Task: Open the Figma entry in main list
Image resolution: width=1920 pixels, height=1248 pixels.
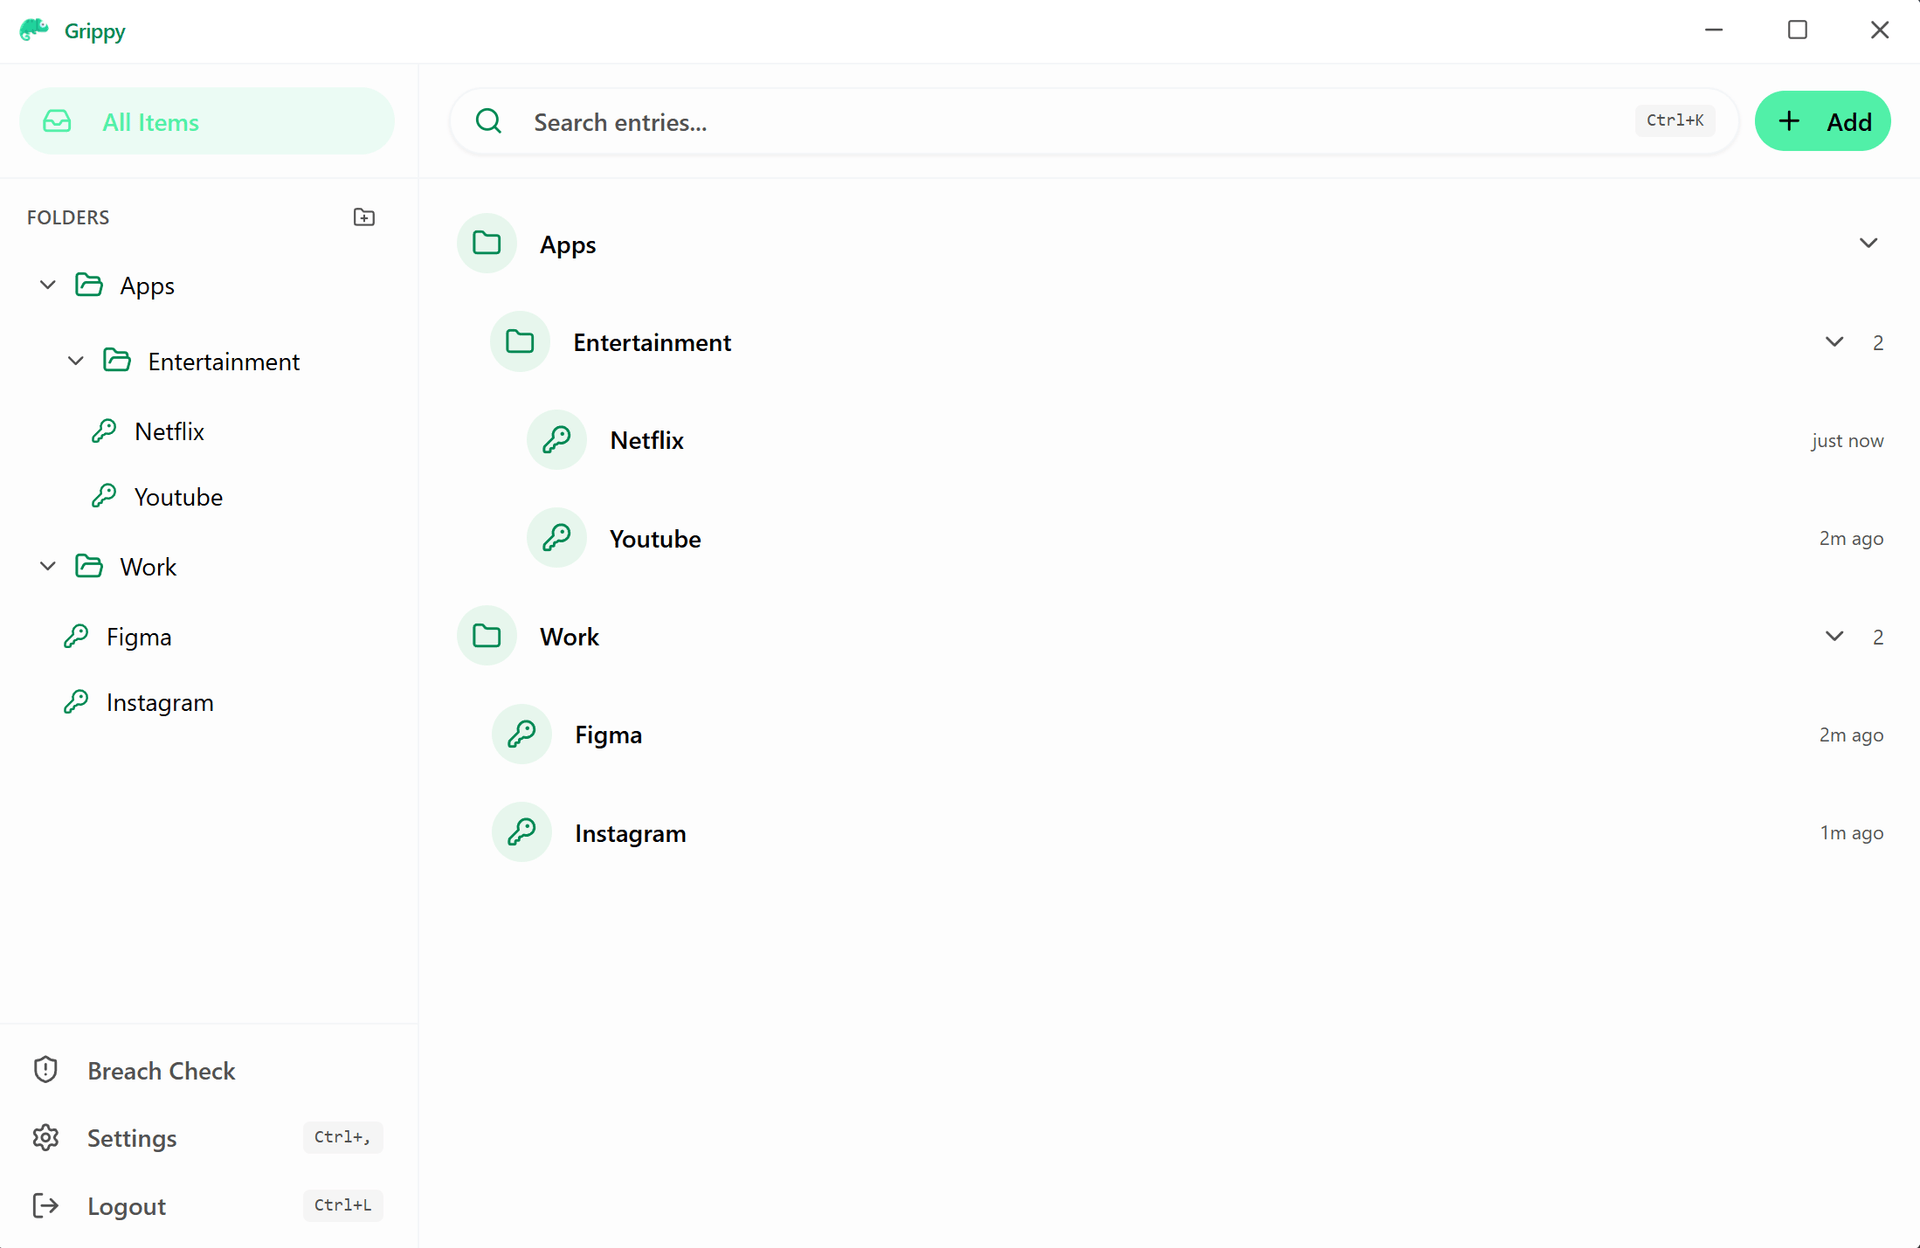Action: 608,734
